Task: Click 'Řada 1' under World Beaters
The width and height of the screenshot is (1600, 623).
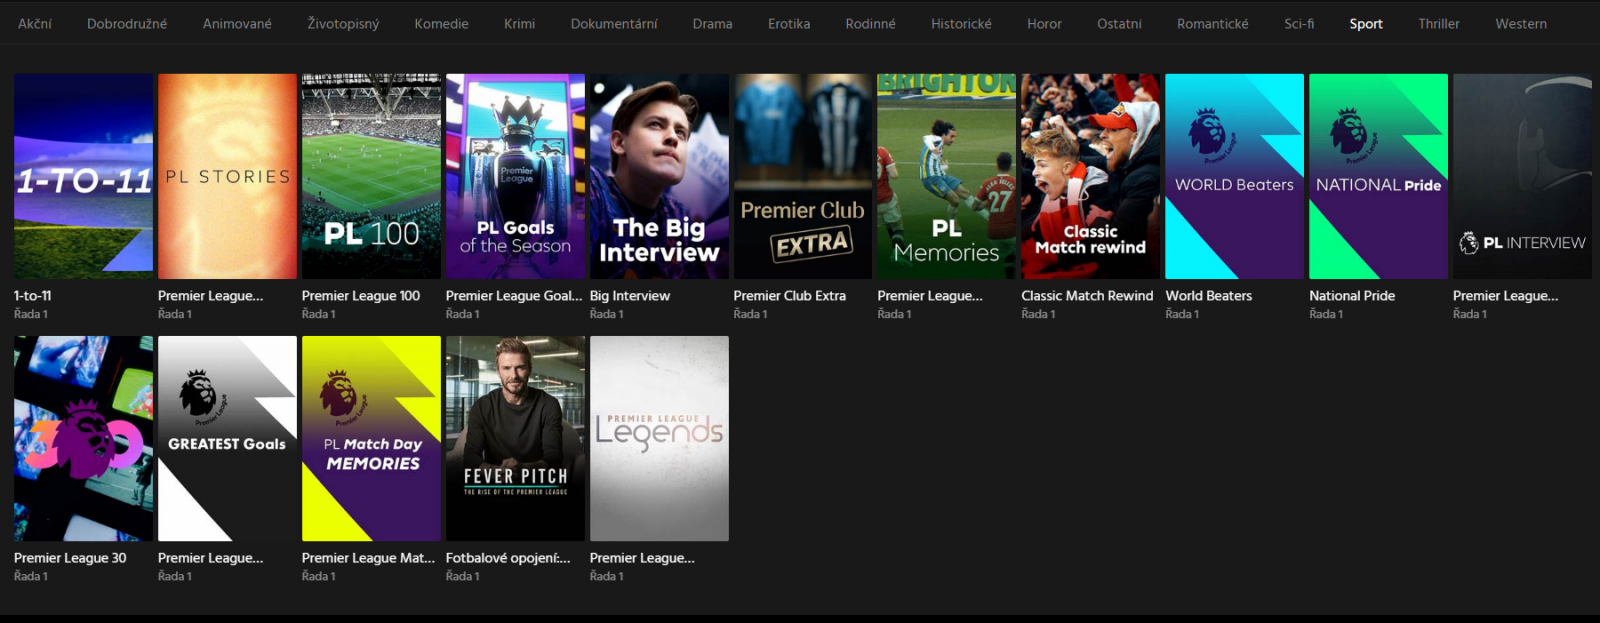Action: click(x=1182, y=314)
